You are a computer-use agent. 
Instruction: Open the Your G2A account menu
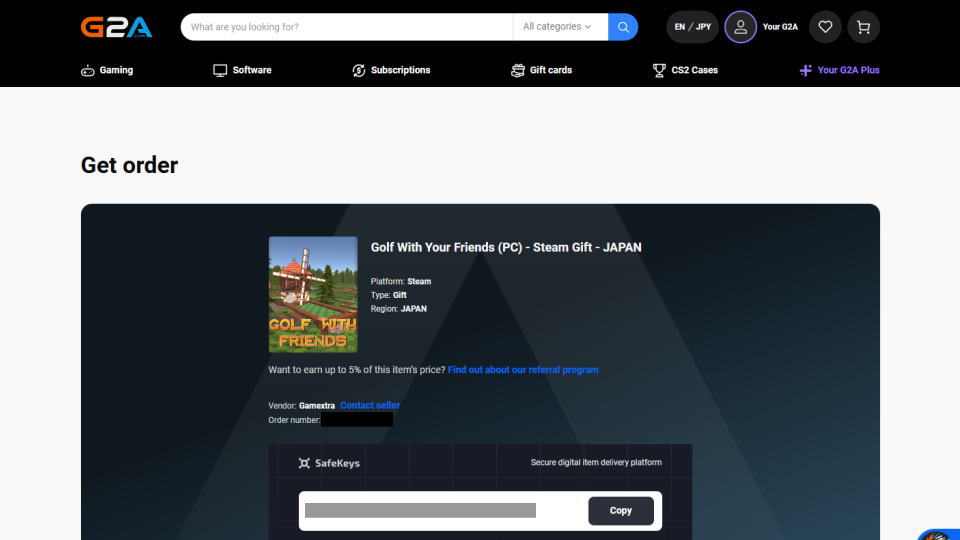780,27
